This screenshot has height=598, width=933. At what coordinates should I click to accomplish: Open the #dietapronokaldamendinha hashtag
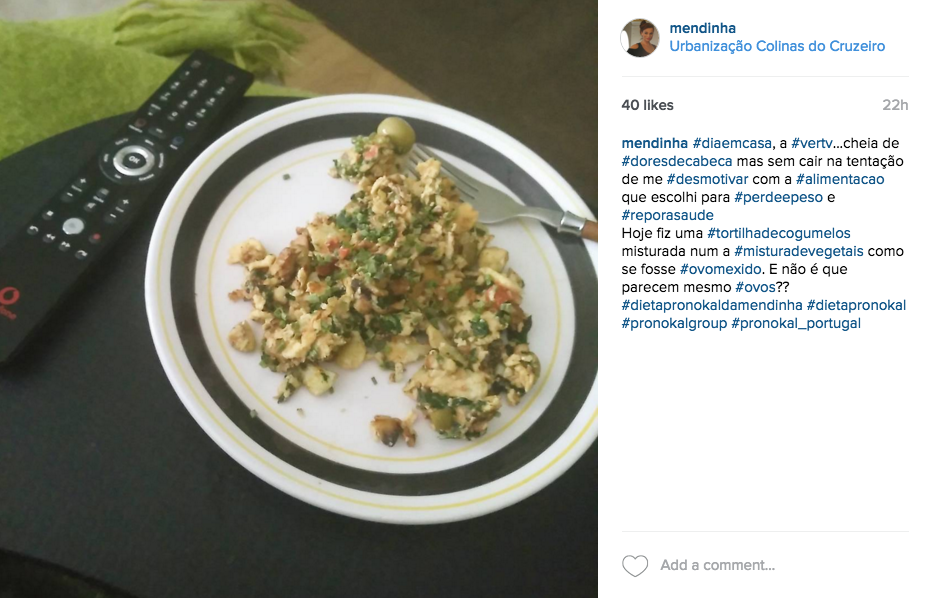coord(712,305)
